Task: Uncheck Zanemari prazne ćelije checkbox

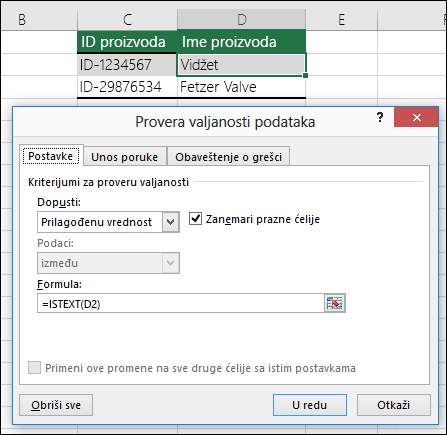Action: 195,219
